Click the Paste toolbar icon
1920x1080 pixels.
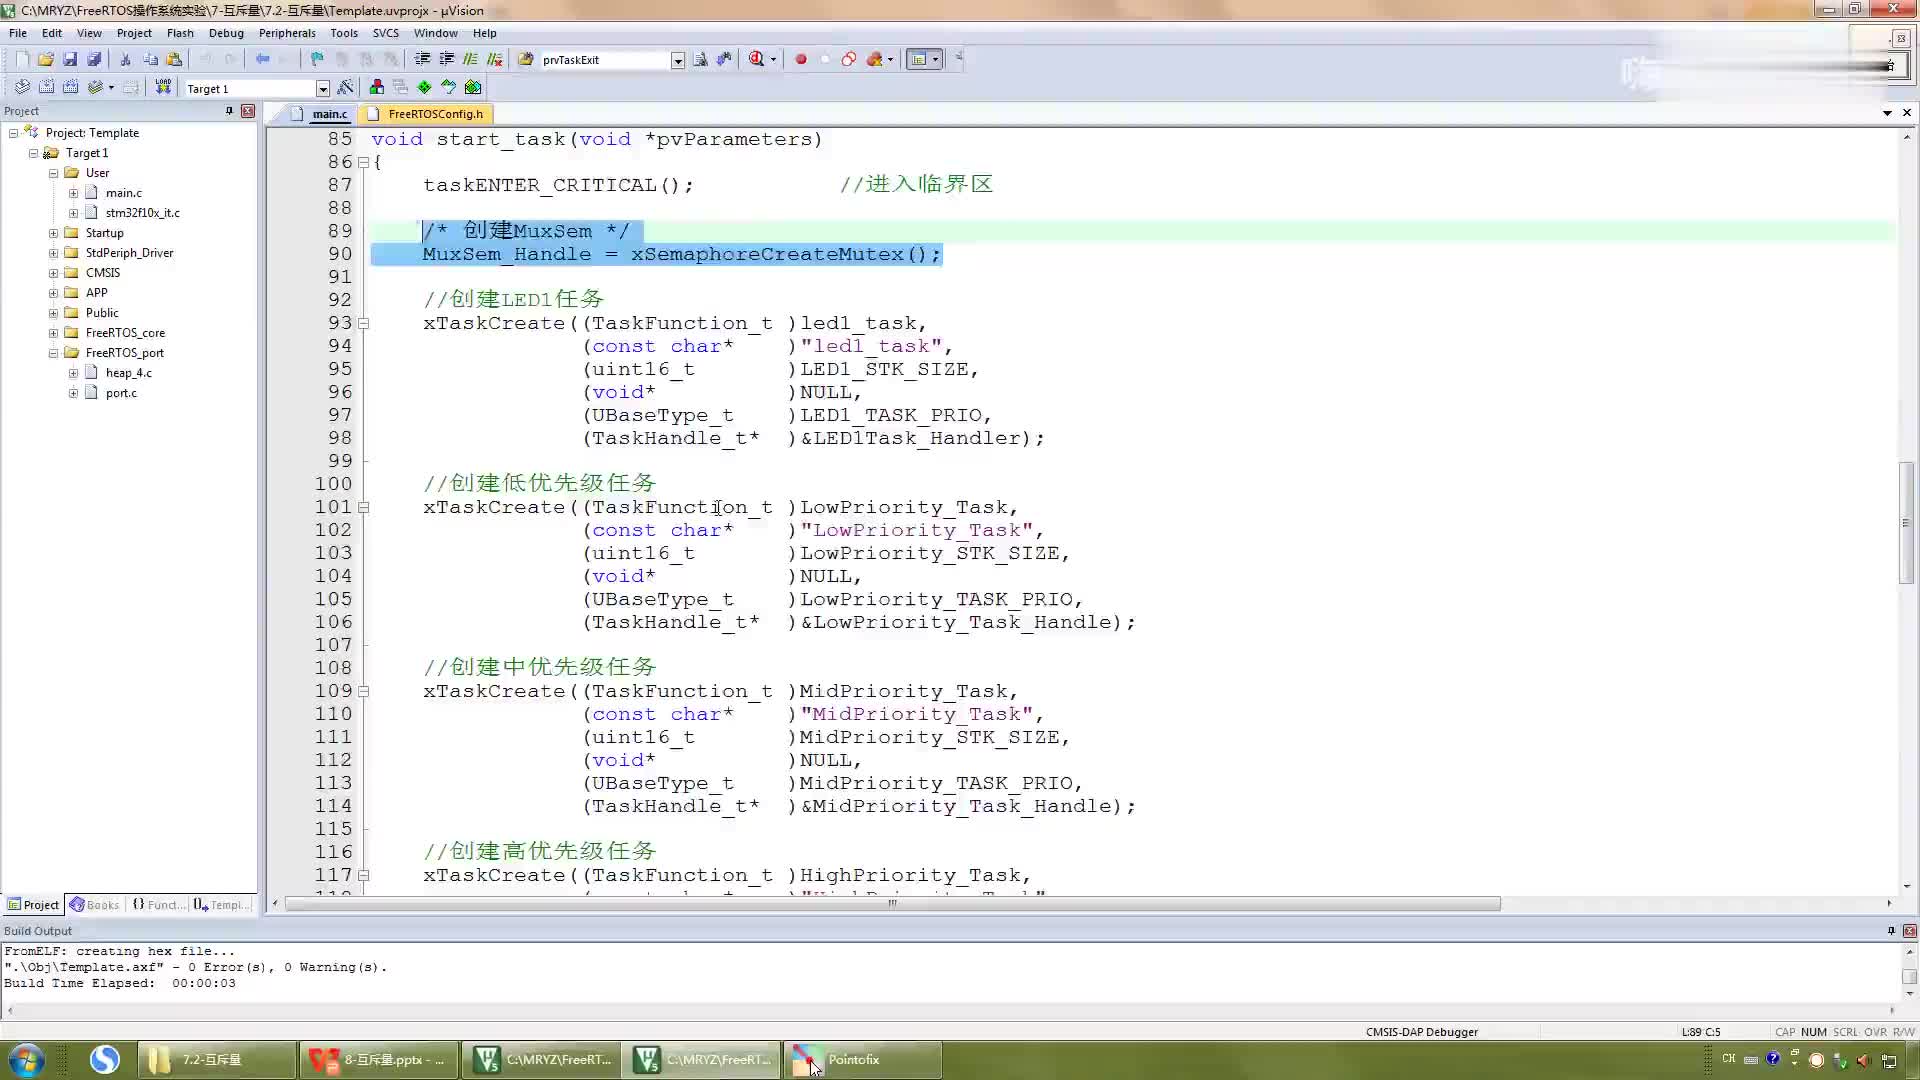point(174,59)
